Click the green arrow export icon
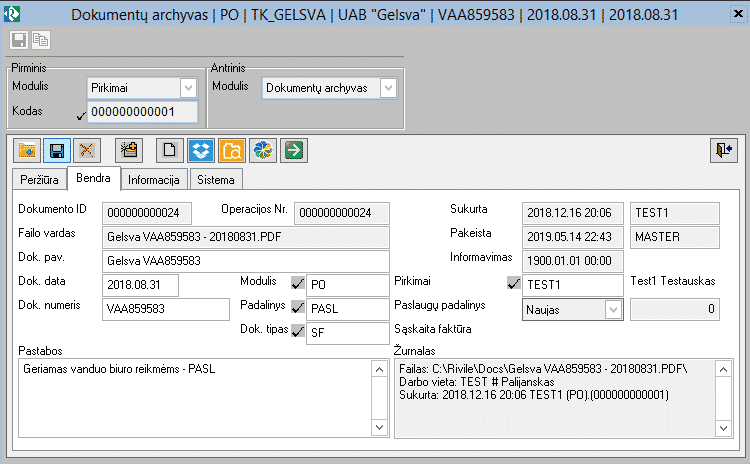750x464 pixels. click(x=293, y=150)
